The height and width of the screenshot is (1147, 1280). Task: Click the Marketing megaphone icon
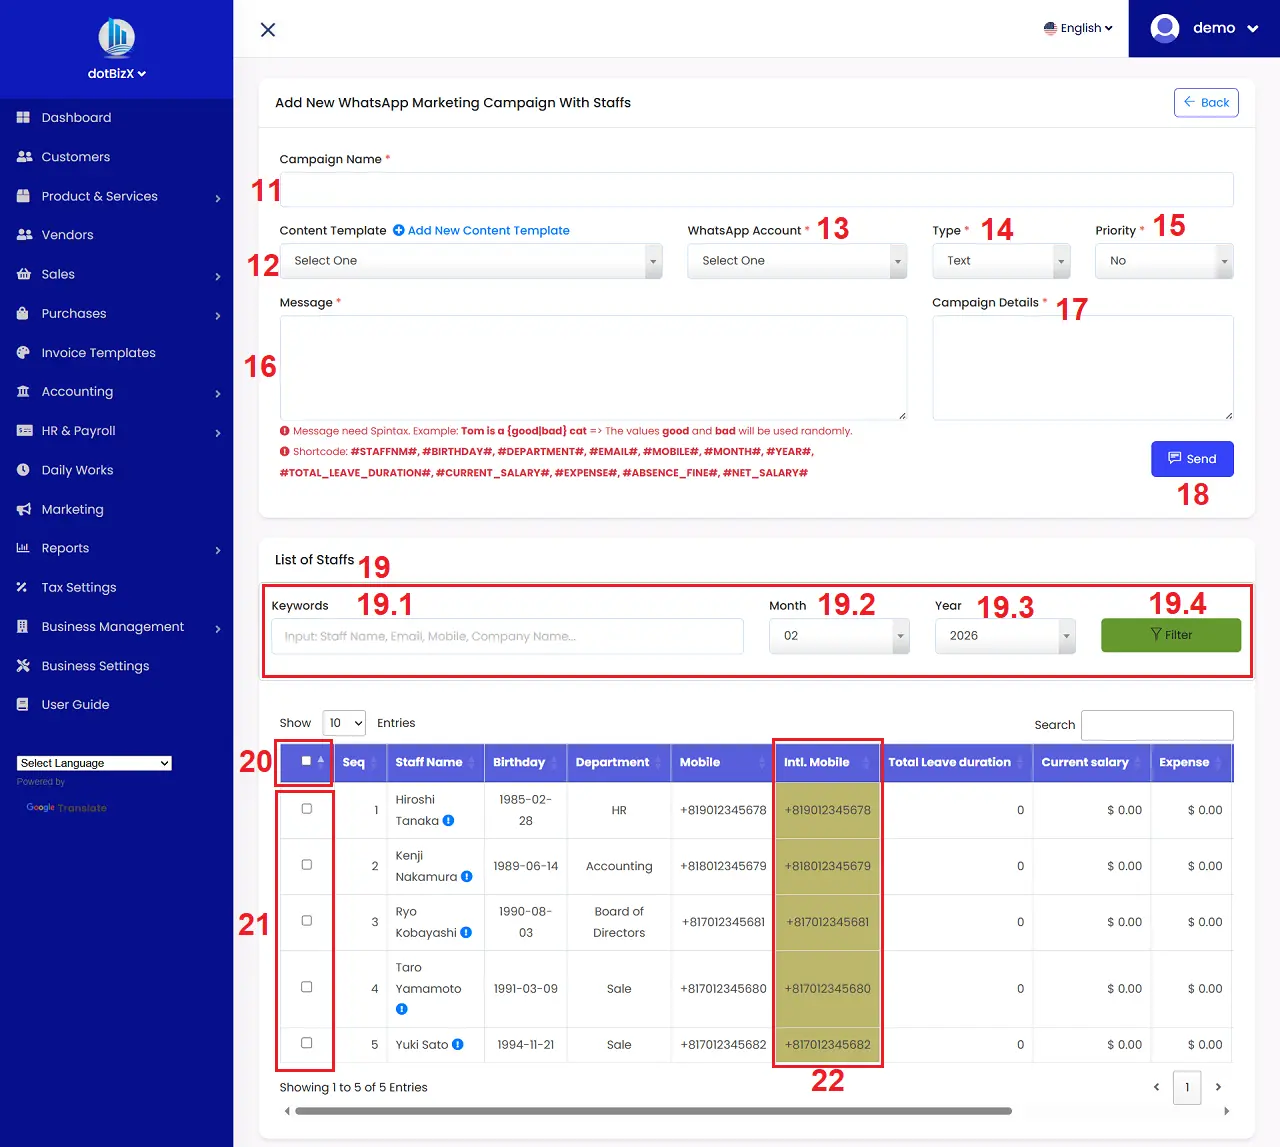pyautogui.click(x=23, y=509)
